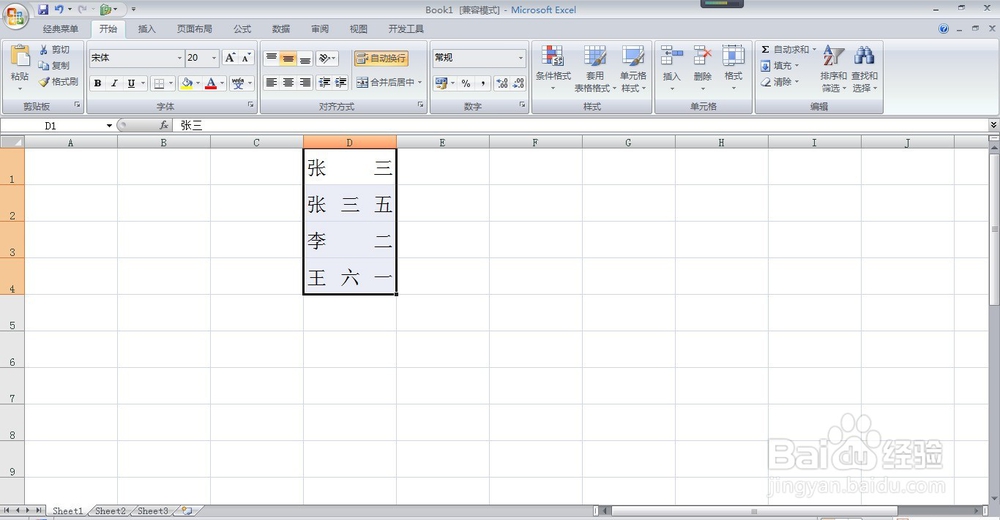Save the workbook from quick access
Screen dimensions: 1000x520
(43, 10)
